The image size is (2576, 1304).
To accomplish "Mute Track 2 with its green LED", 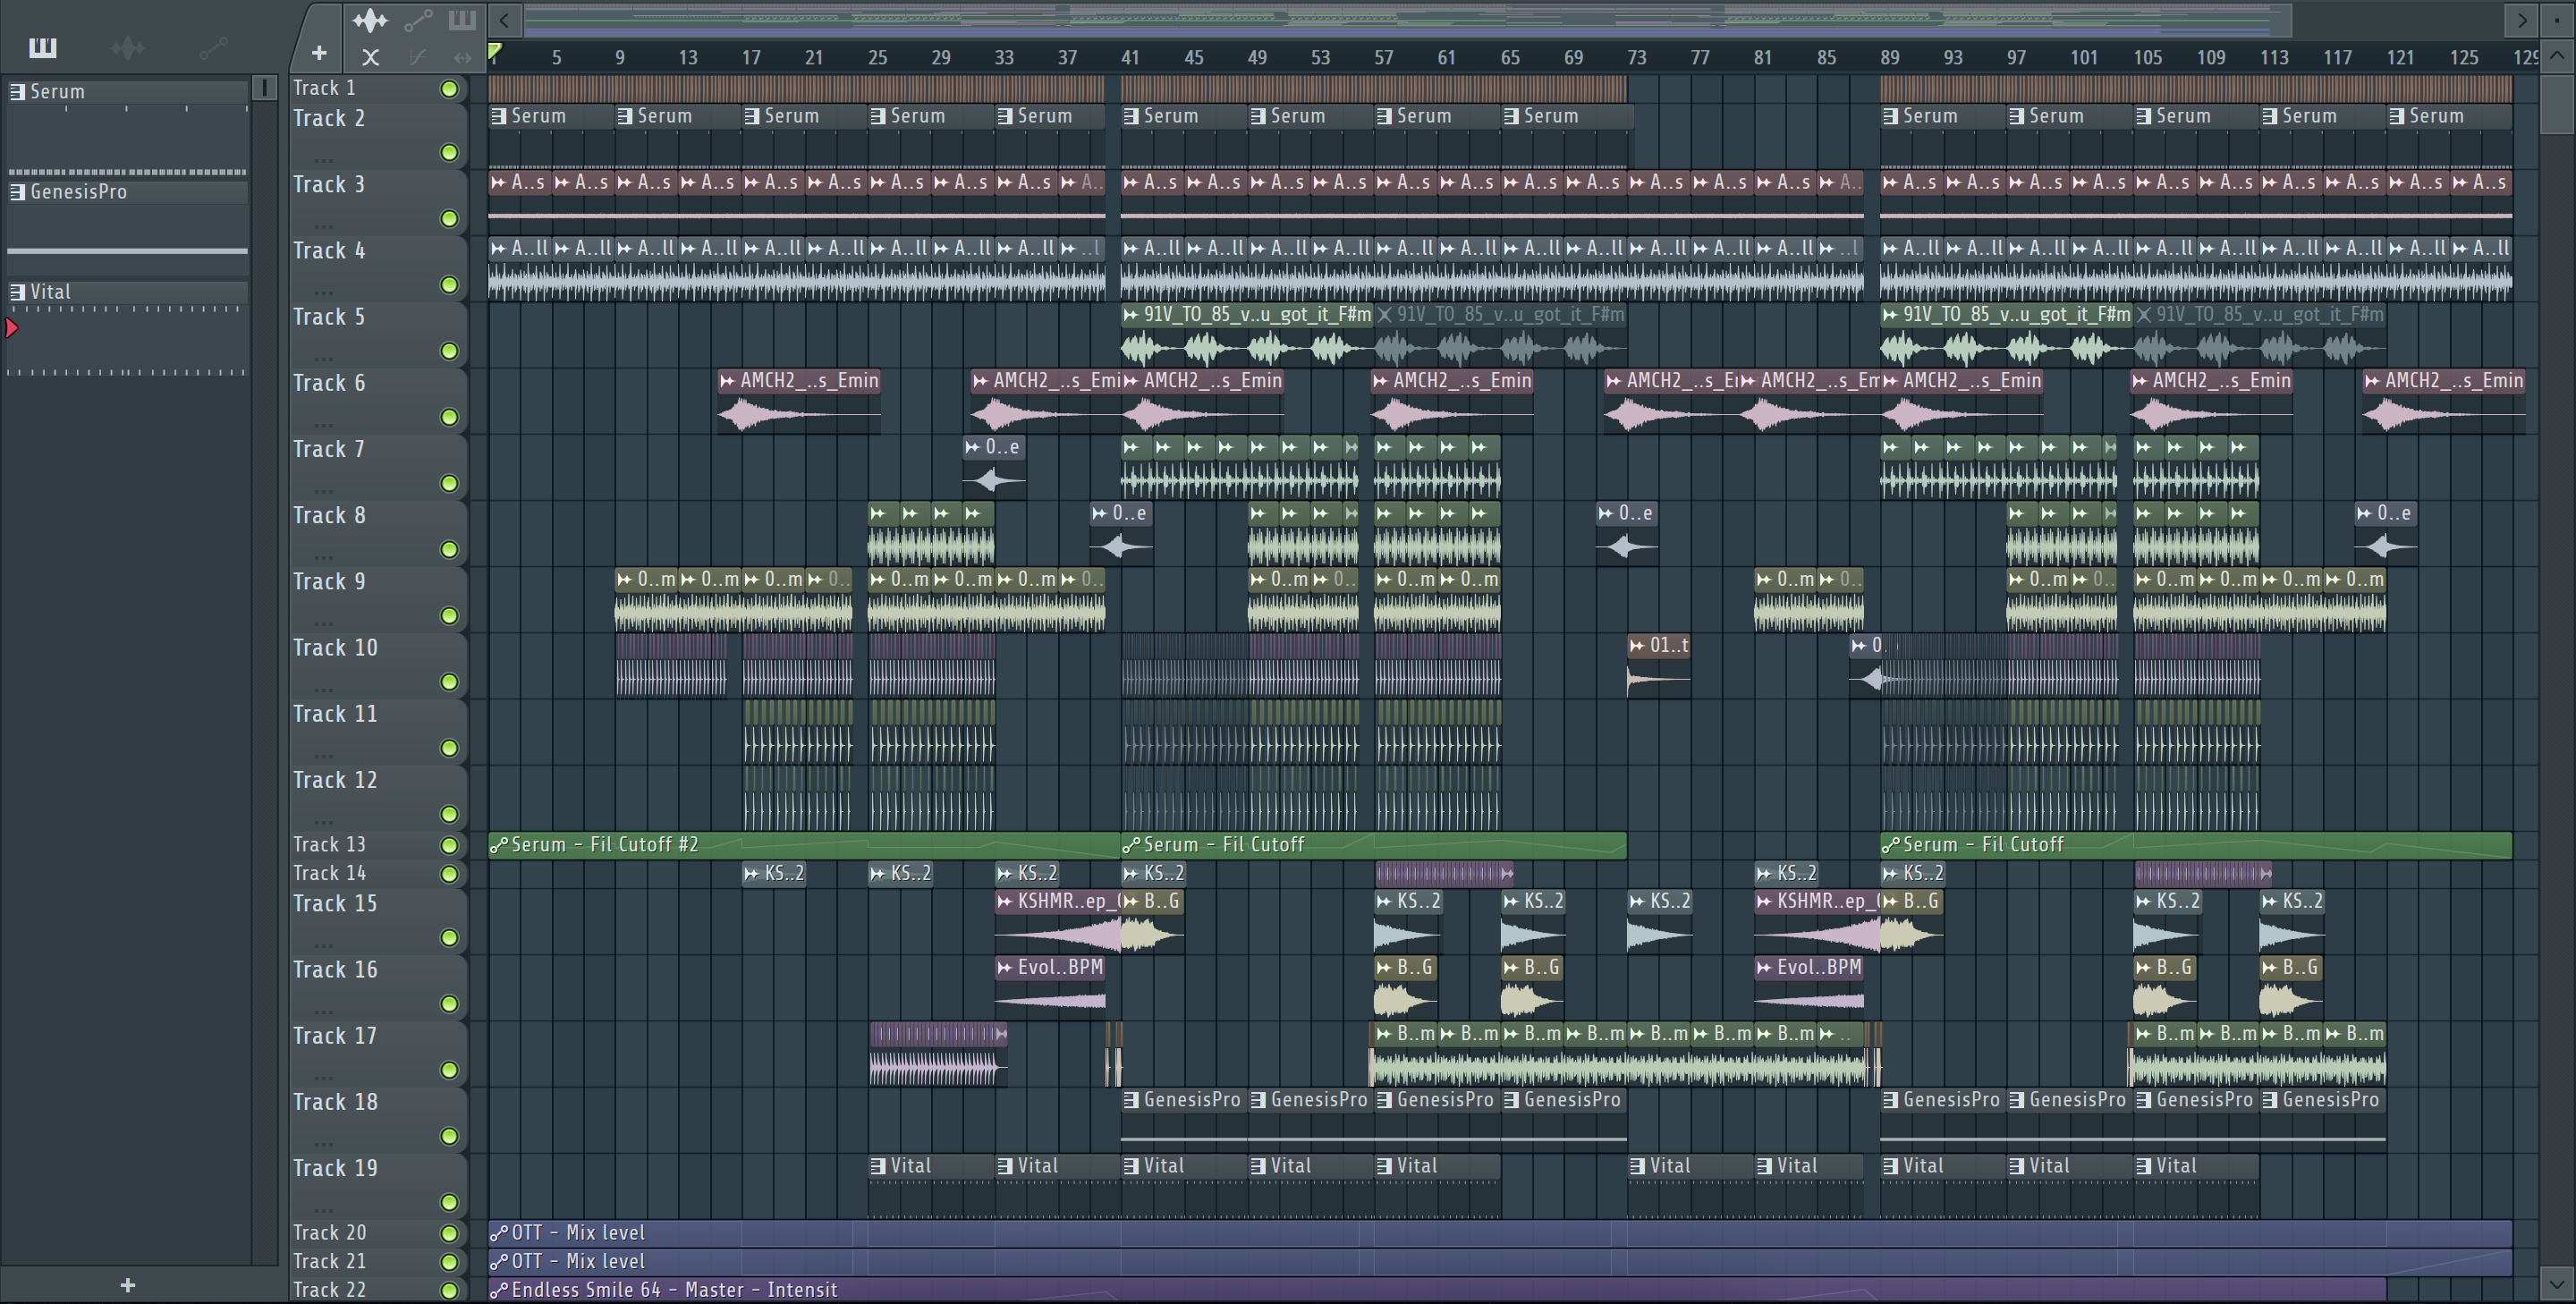I will point(450,152).
